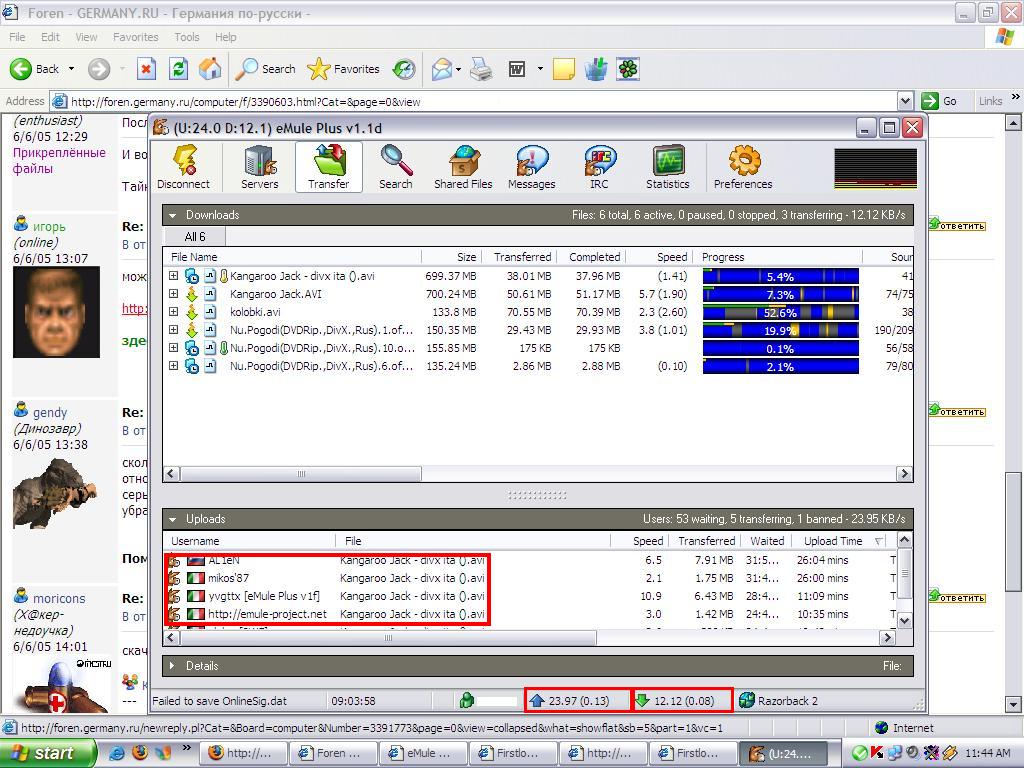This screenshot has height=768, width=1024.
Task: Open the Edit menu
Action: pos(50,37)
